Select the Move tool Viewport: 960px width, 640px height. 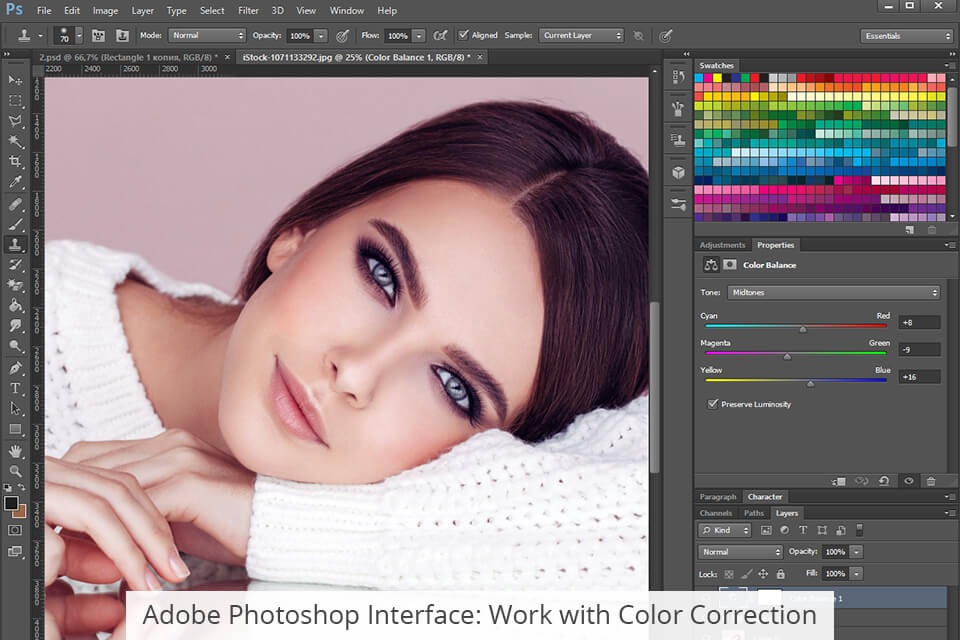15,80
